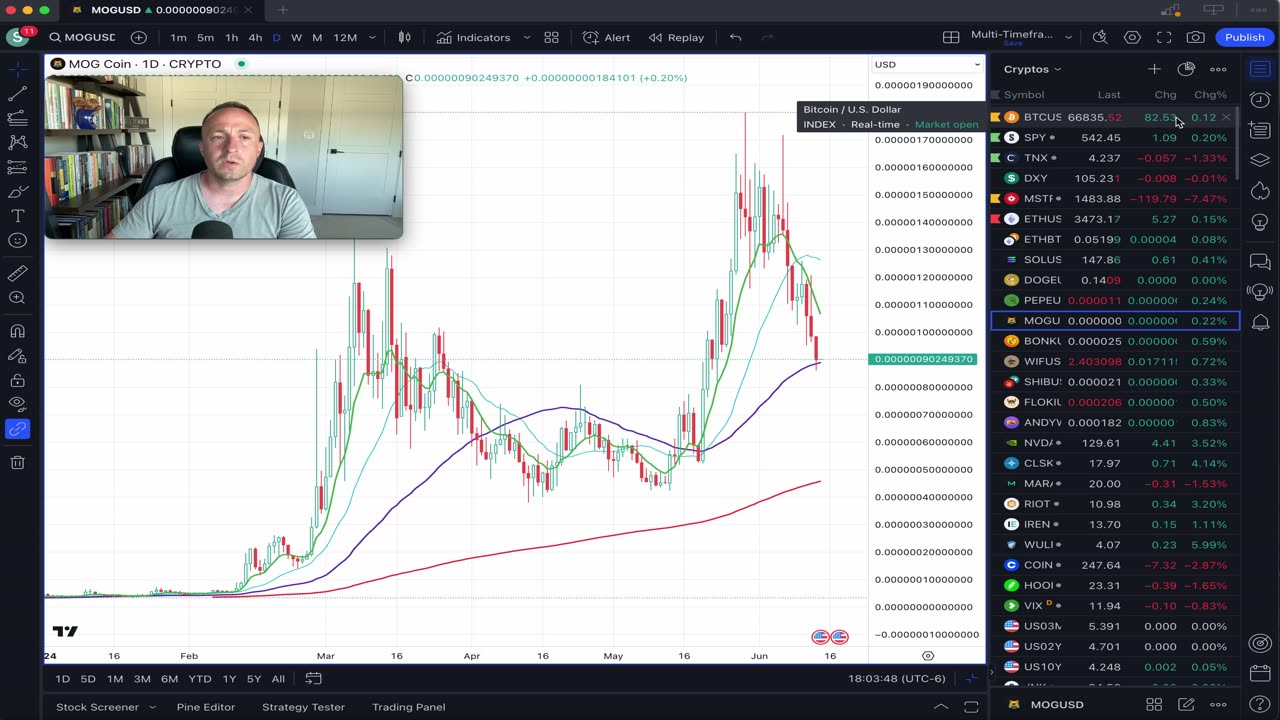Open the Alerts clock icon in right sidebar
Image resolution: width=1280 pixels, height=720 pixels.
1260,100
